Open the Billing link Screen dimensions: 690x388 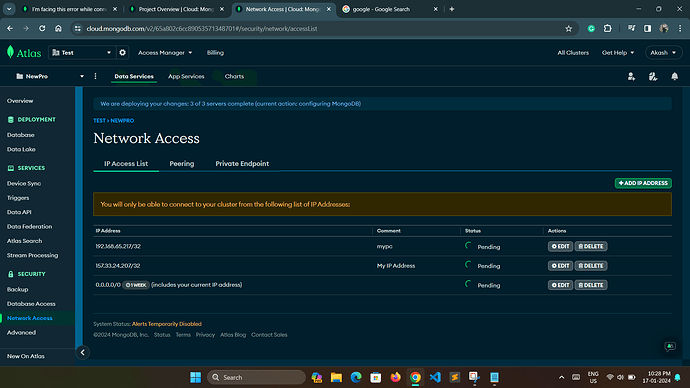[215, 52]
